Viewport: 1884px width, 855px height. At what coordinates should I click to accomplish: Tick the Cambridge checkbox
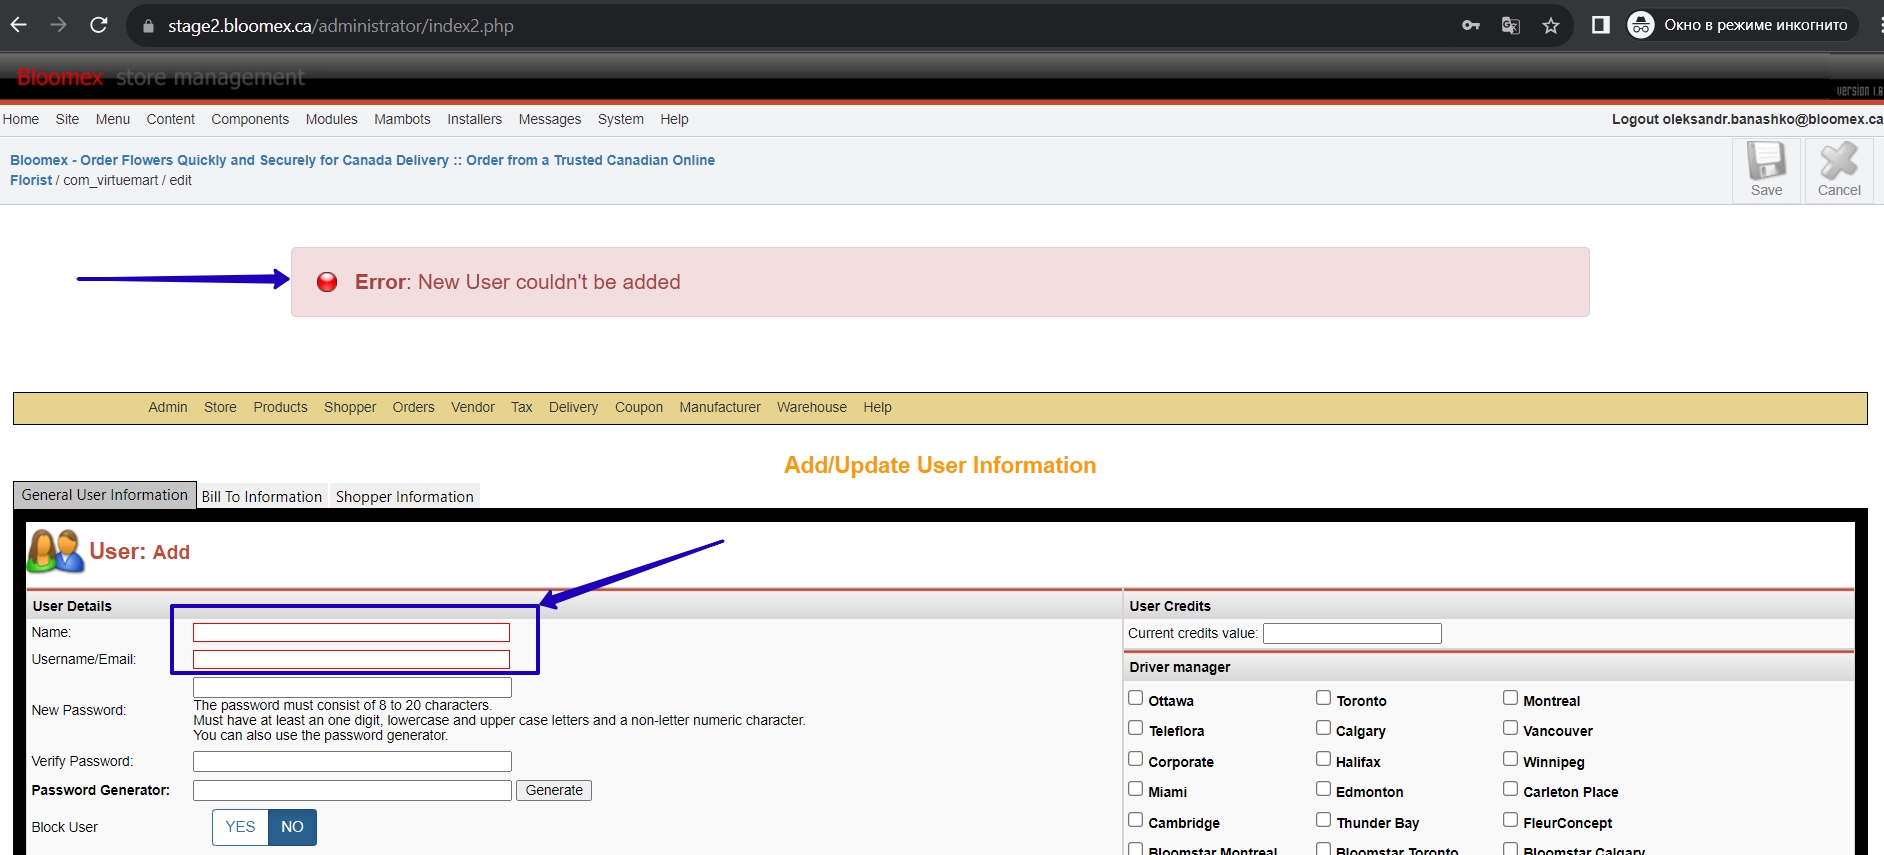(x=1136, y=820)
